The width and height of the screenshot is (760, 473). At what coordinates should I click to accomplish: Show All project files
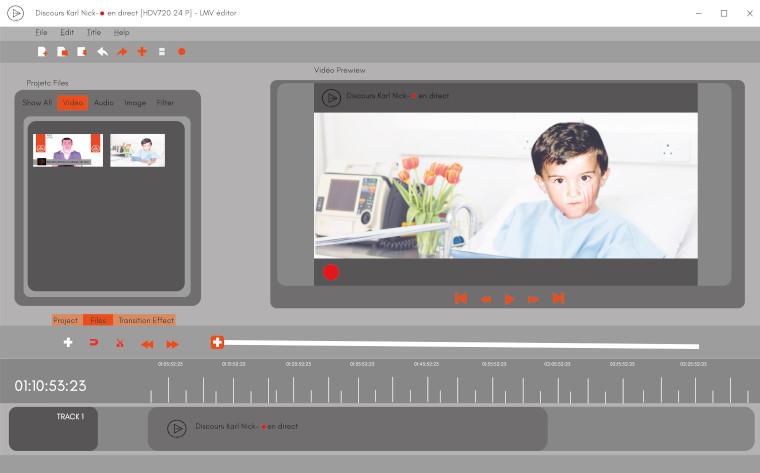click(37, 103)
